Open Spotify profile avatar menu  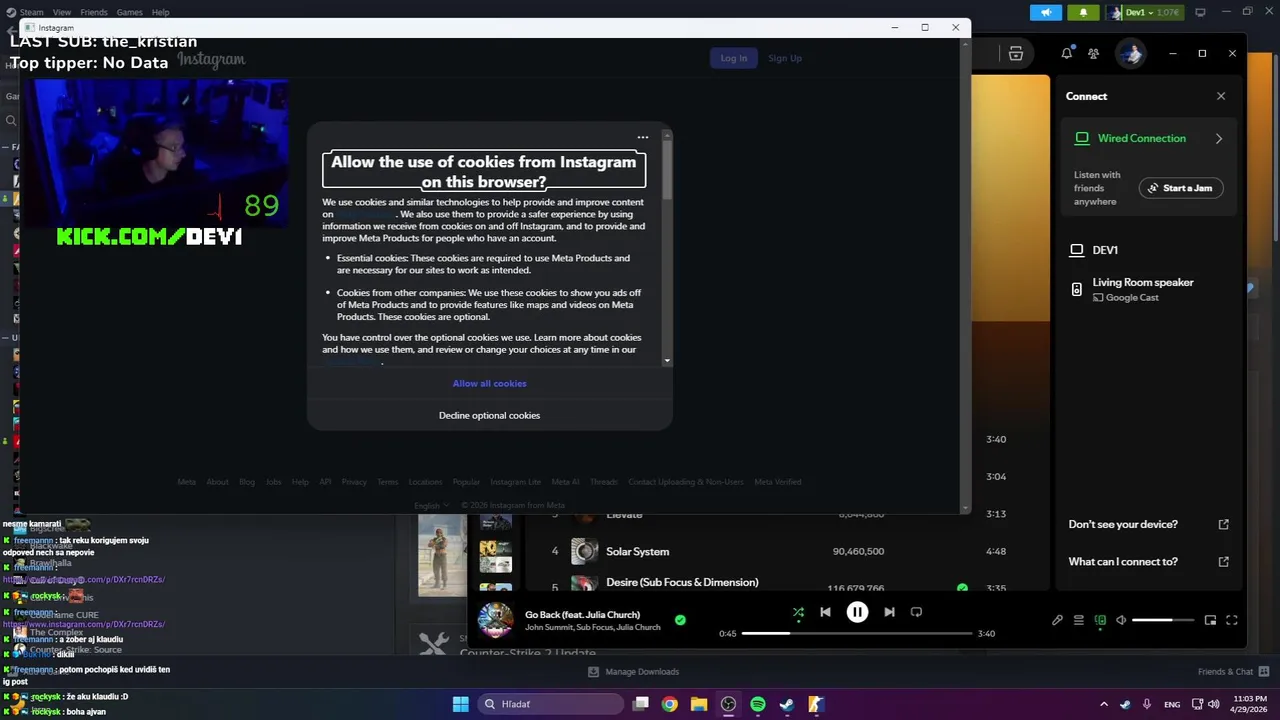point(1132,54)
